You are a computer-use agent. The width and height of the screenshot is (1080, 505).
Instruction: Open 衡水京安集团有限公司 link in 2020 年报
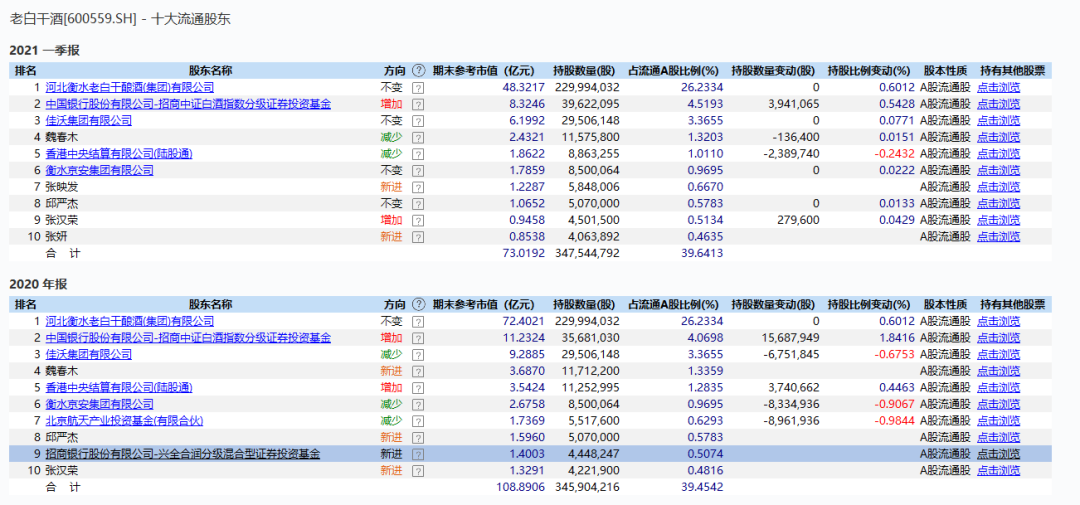click(x=99, y=404)
